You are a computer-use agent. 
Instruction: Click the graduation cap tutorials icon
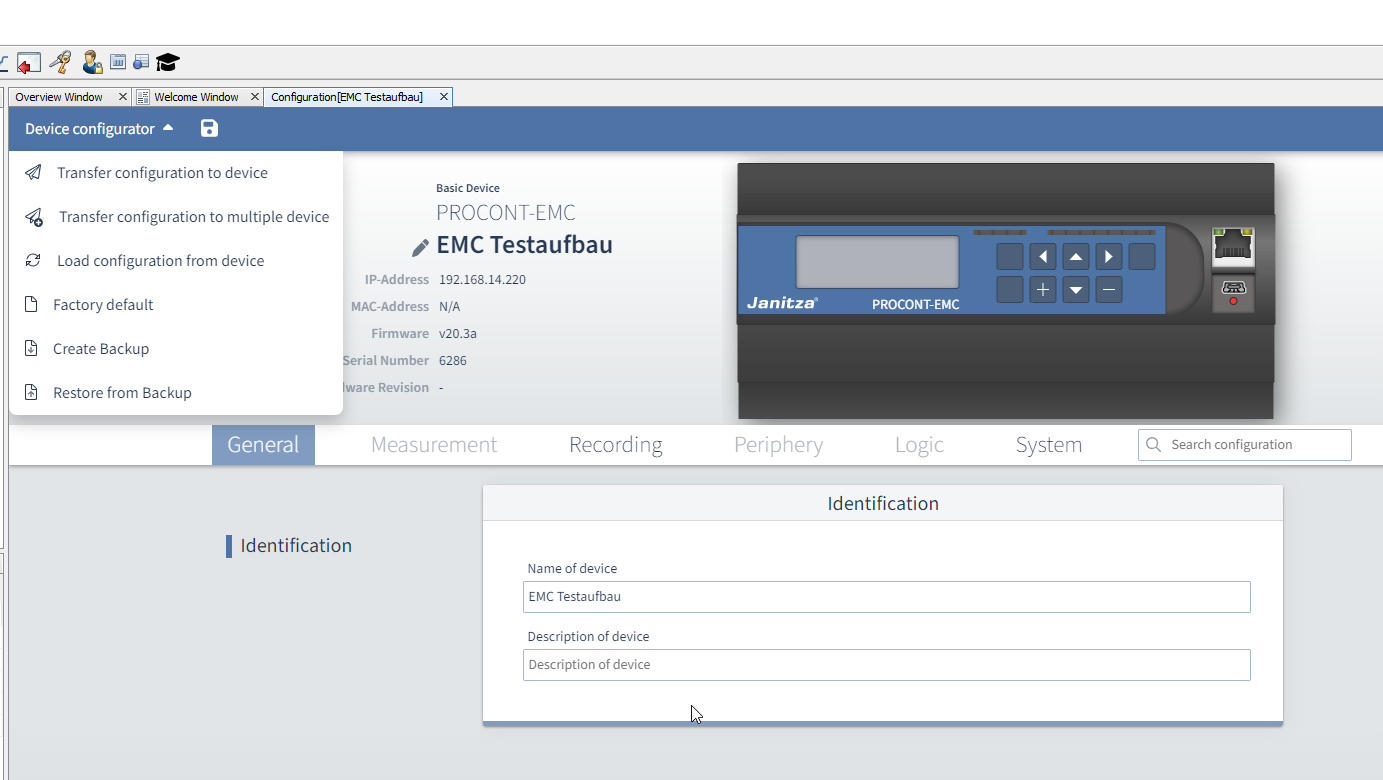tap(167, 62)
